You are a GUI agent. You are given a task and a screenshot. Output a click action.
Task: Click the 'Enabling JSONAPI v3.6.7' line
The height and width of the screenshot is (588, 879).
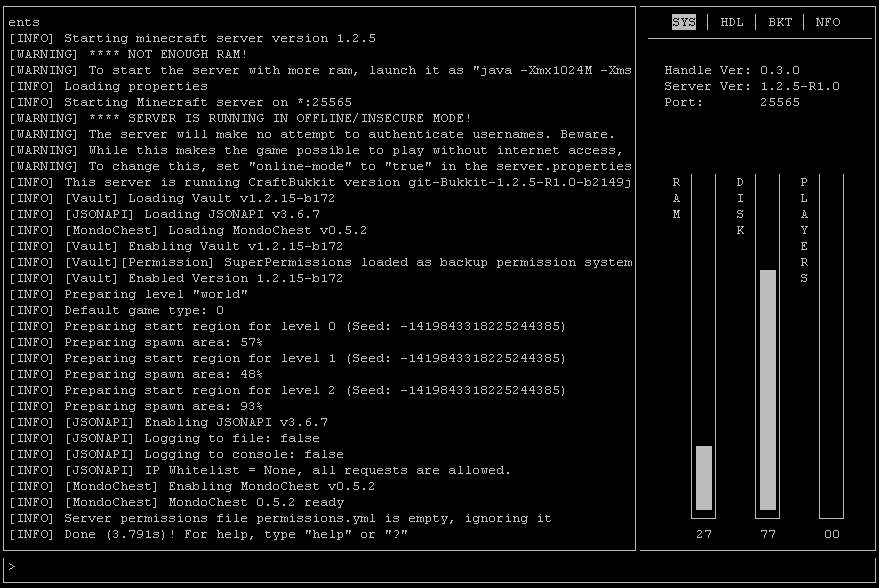(x=168, y=422)
